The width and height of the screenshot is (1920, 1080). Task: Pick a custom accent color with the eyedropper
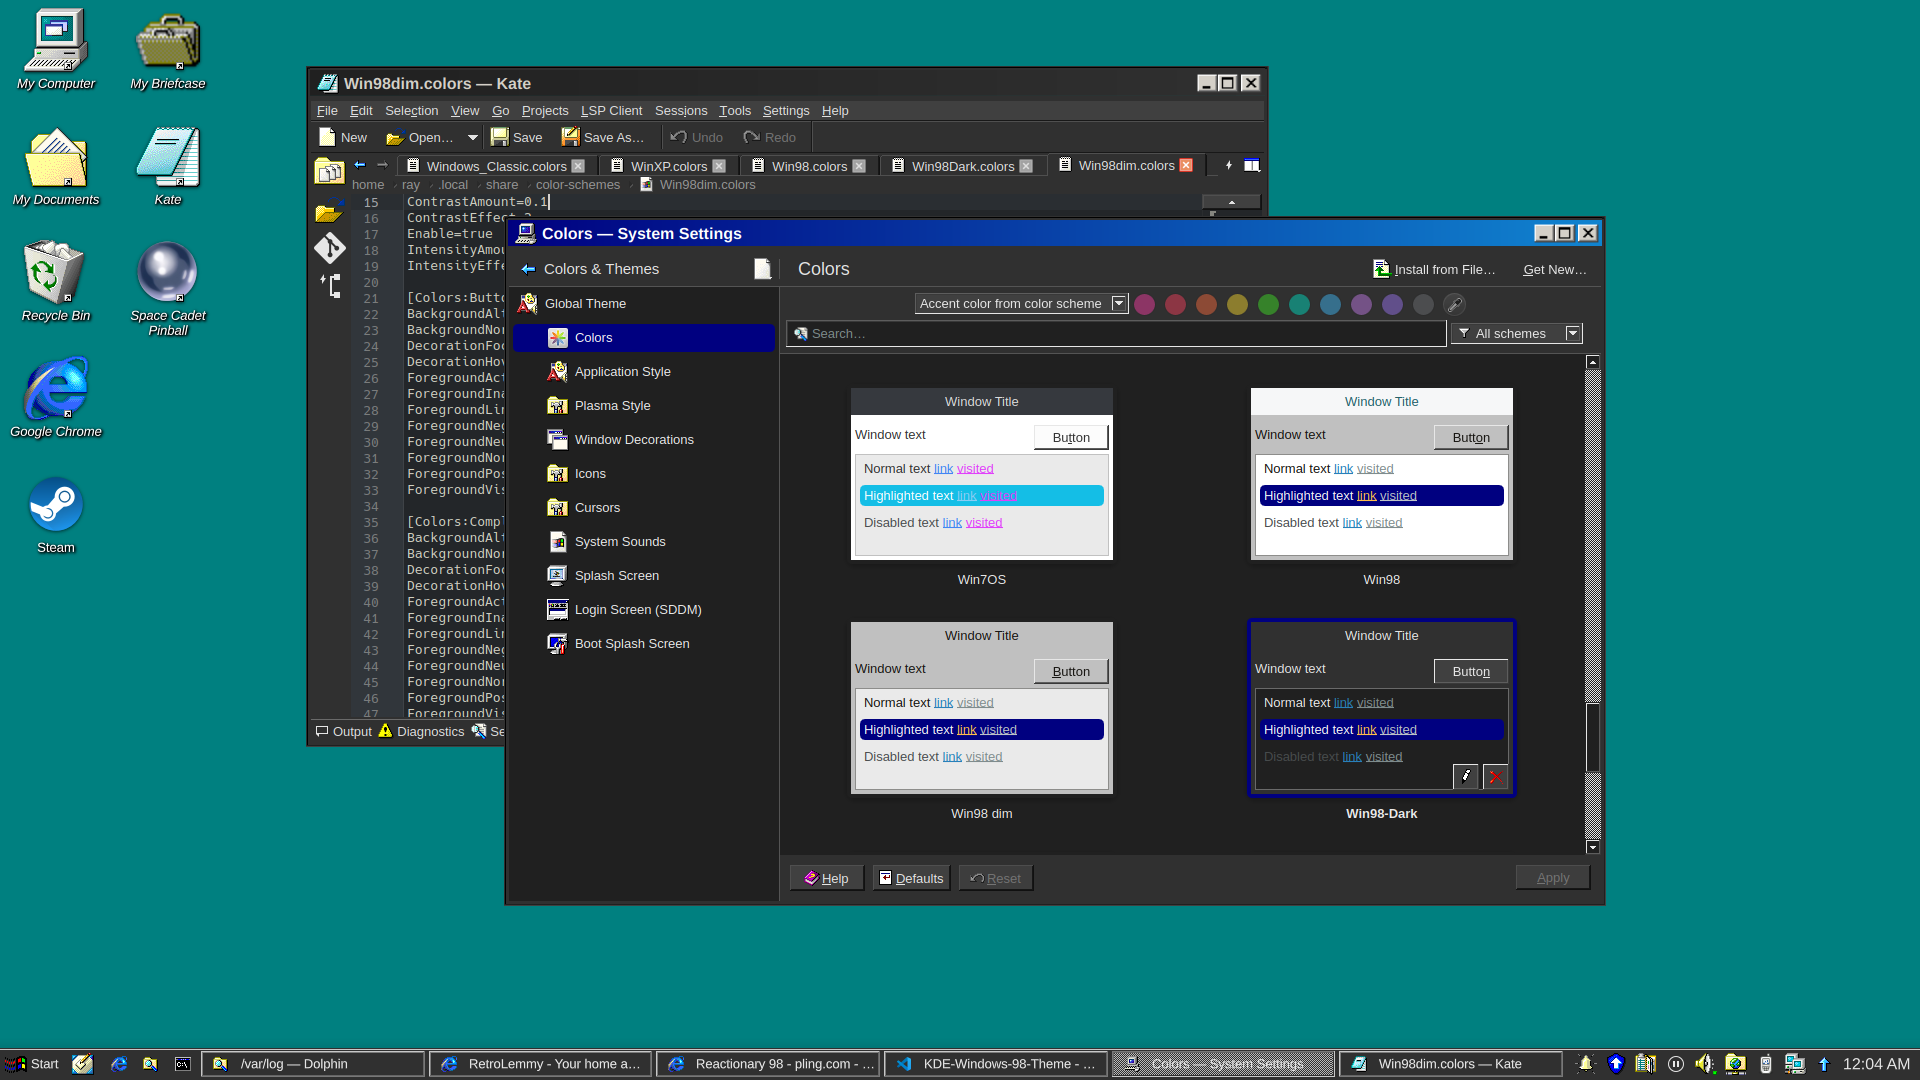click(x=1454, y=304)
